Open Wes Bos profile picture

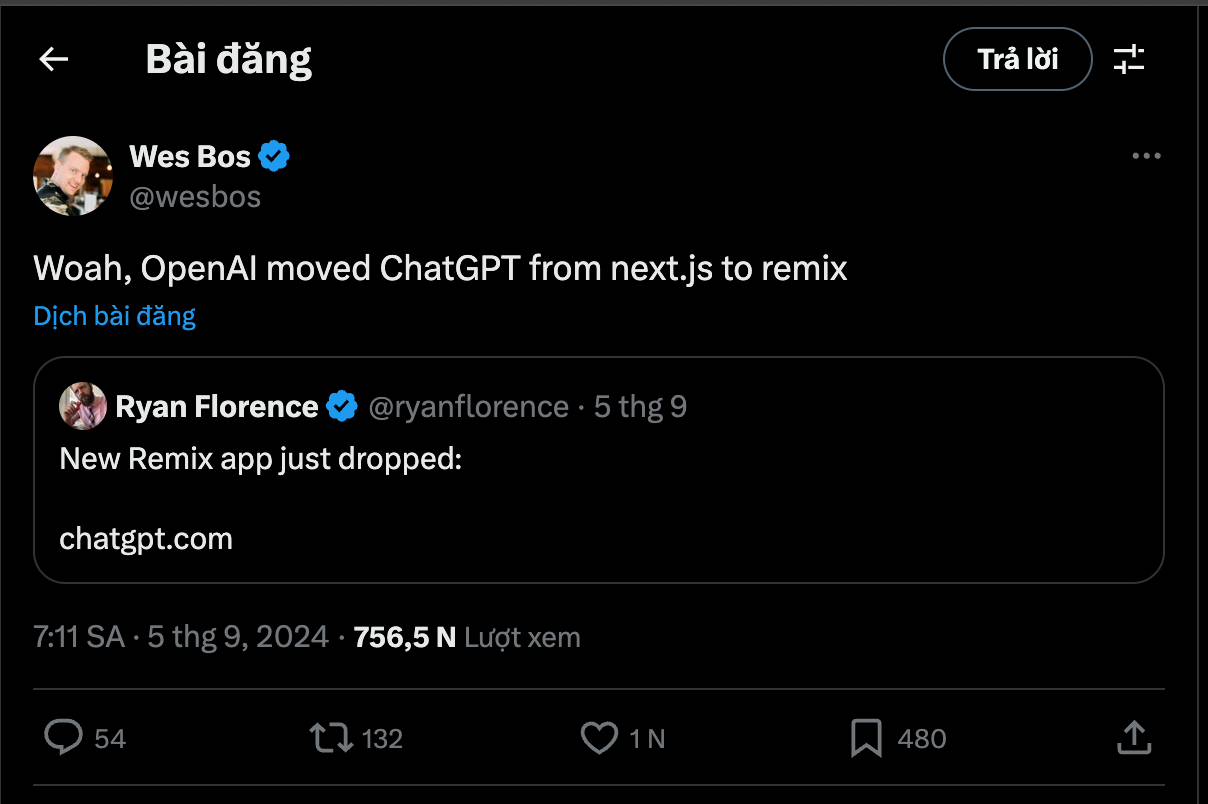point(73,175)
